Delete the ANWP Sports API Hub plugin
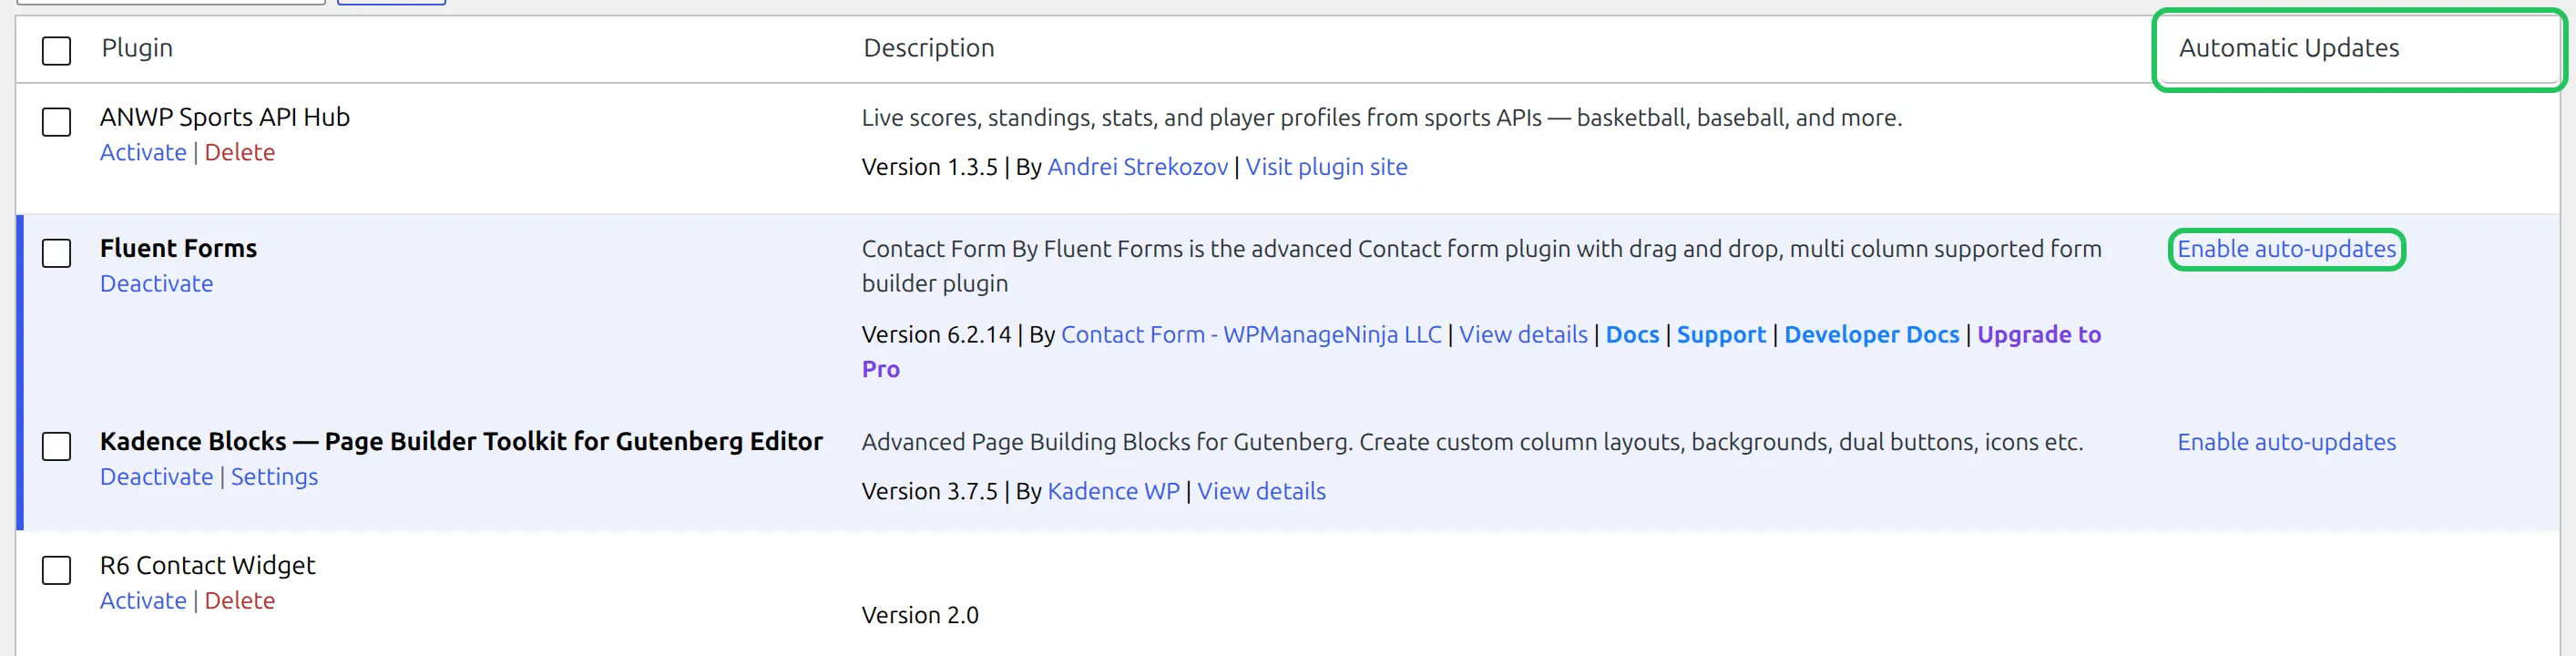The height and width of the screenshot is (656, 2576). coord(240,152)
